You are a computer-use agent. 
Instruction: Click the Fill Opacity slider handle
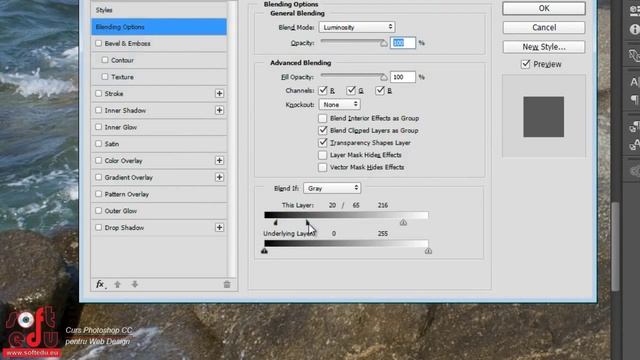point(384,77)
